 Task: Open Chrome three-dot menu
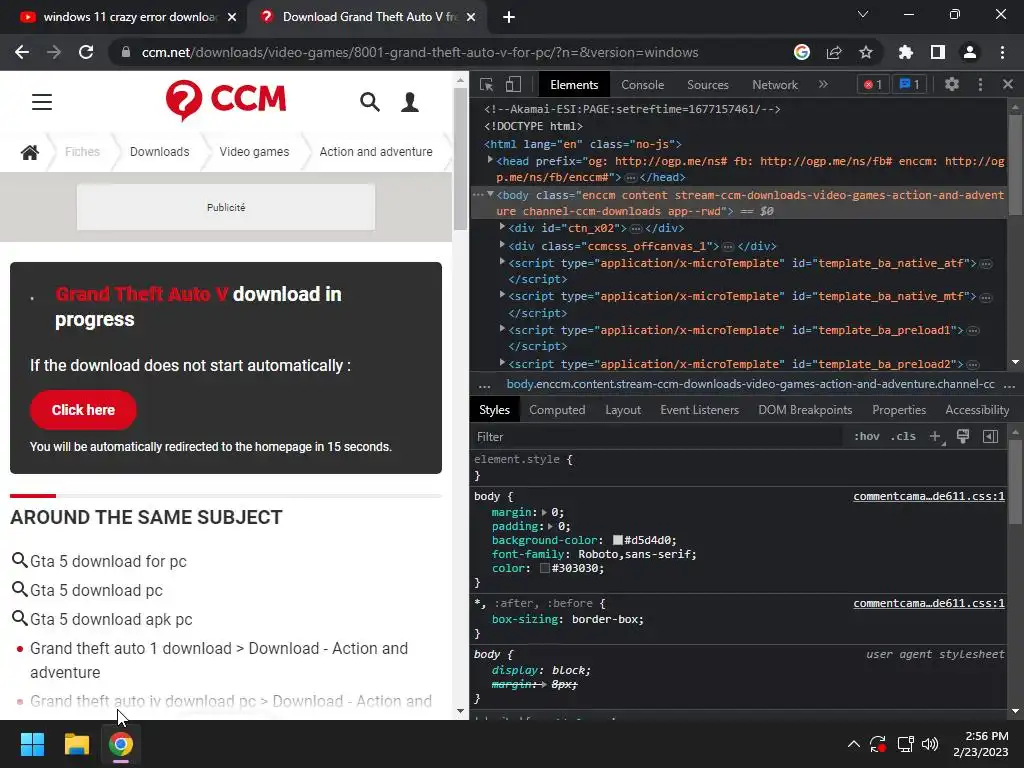click(1002, 52)
